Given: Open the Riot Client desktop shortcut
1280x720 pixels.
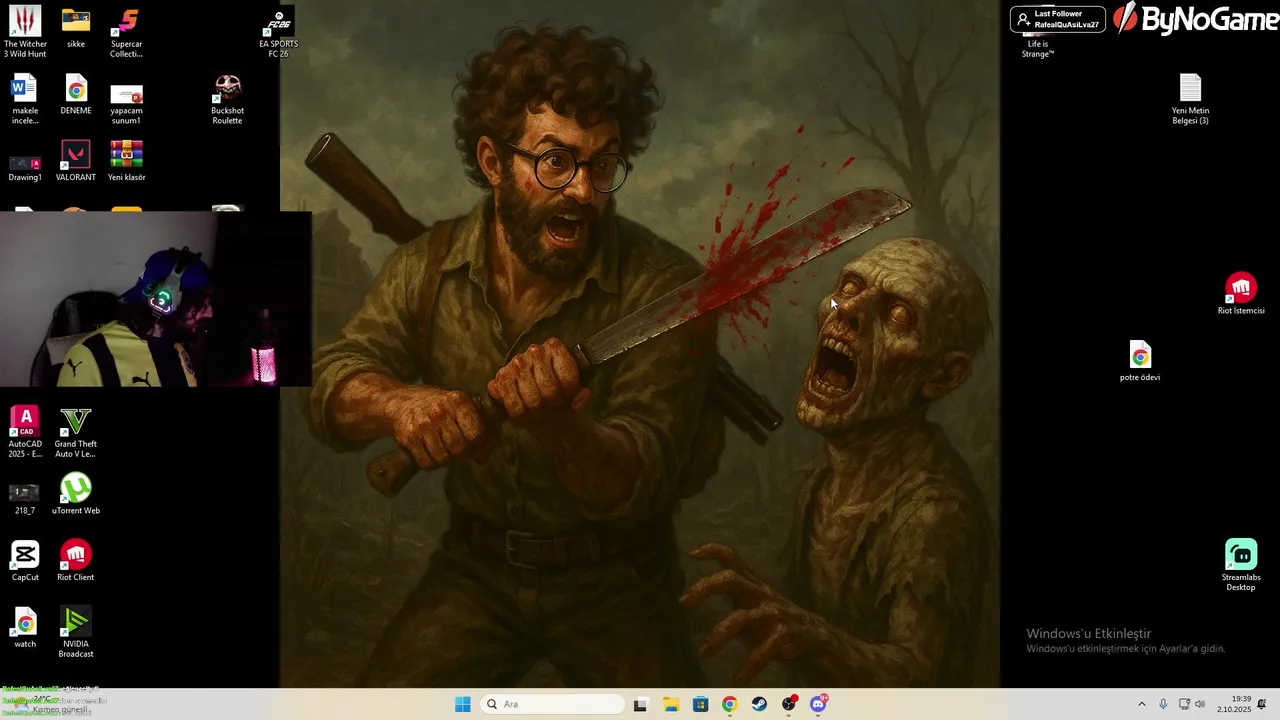Looking at the screenshot, I should click(76, 561).
